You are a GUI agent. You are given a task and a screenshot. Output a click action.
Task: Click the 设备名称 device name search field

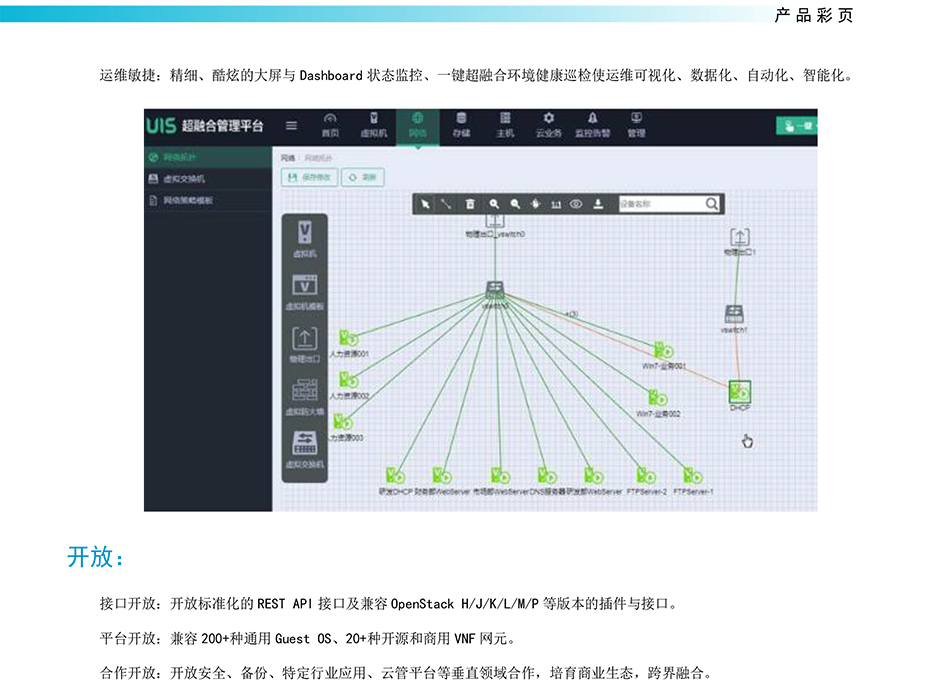coord(661,204)
